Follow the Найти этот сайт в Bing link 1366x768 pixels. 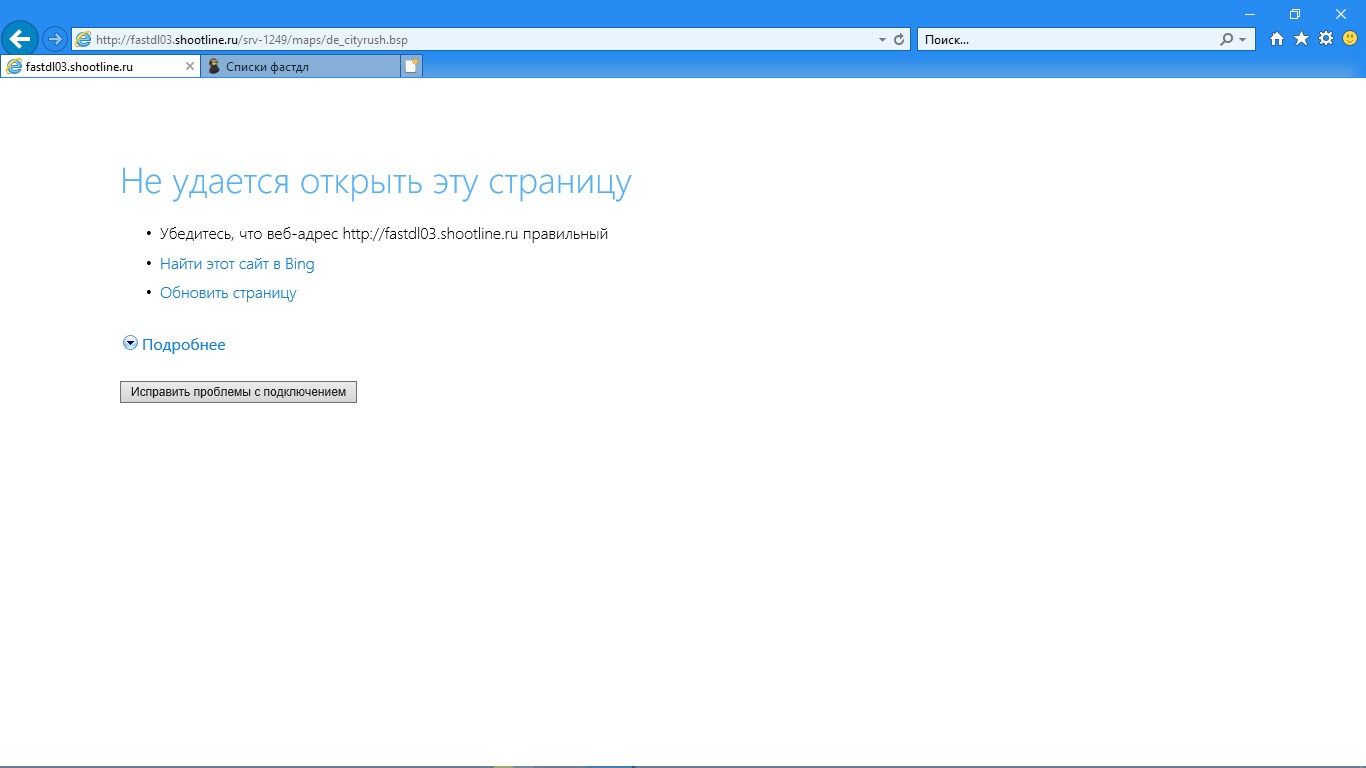(x=237, y=264)
